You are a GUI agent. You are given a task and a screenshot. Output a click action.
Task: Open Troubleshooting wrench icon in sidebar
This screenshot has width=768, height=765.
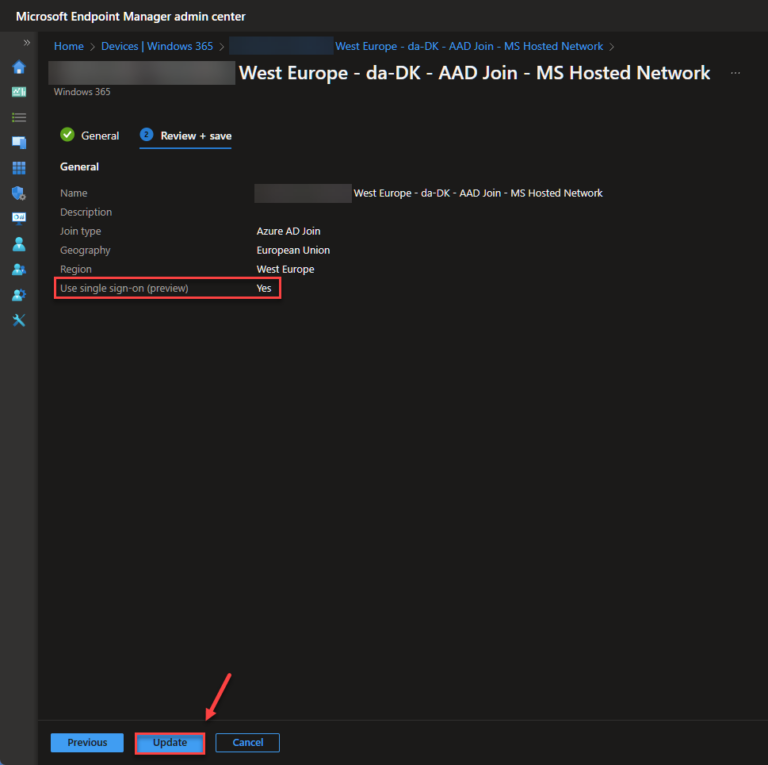[18, 320]
